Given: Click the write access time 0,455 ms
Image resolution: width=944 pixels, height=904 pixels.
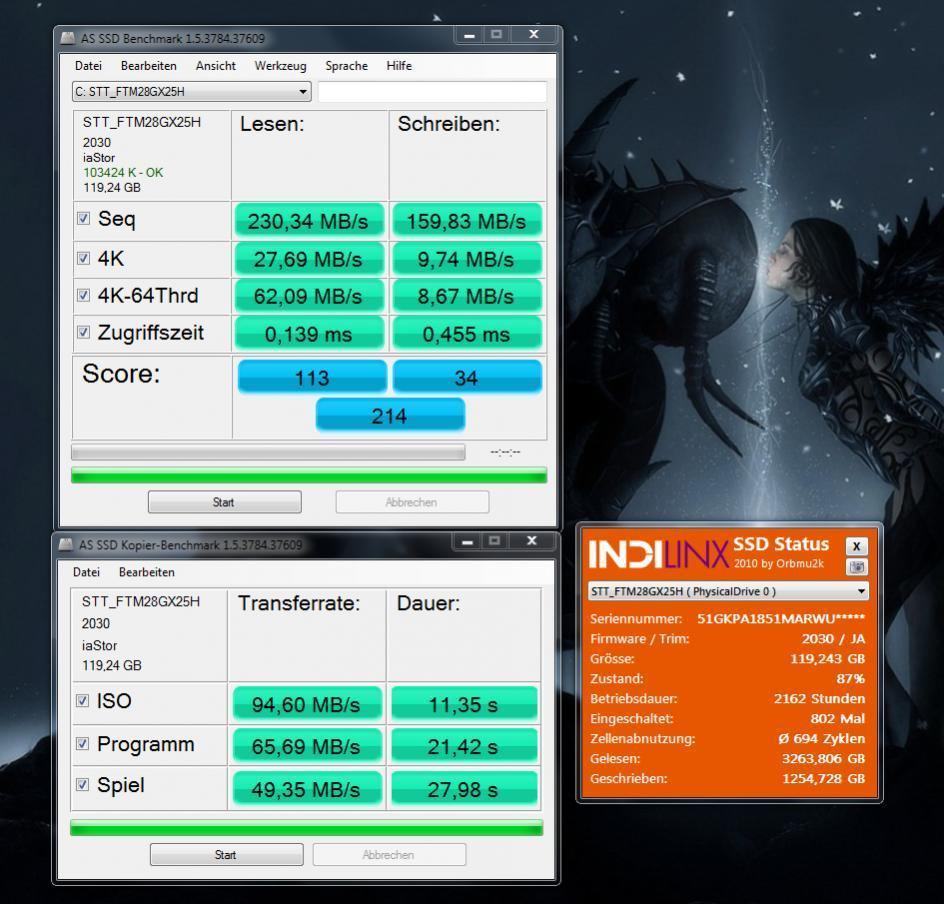Looking at the screenshot, I should click(467, 334).
